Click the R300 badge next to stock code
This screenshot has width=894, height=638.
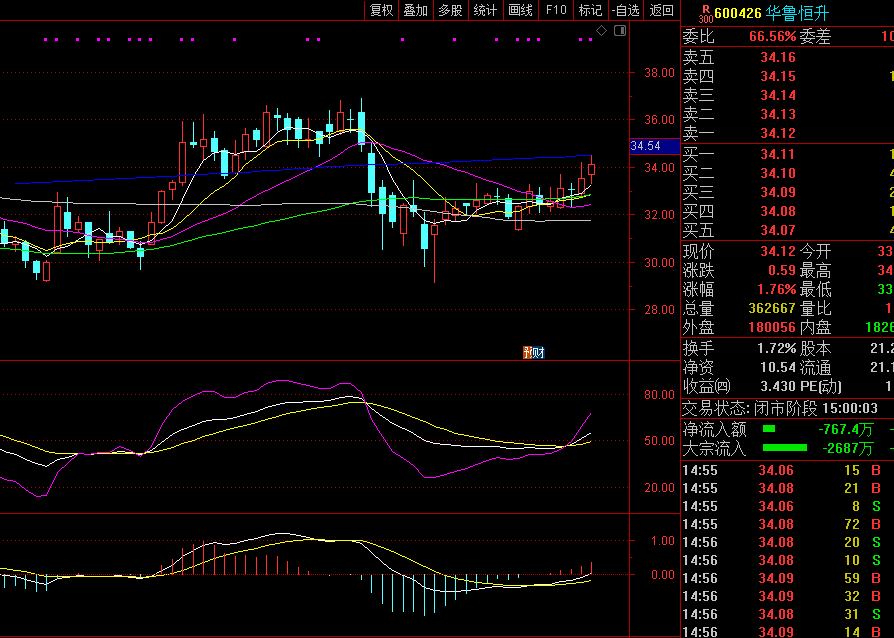point(706,13)
